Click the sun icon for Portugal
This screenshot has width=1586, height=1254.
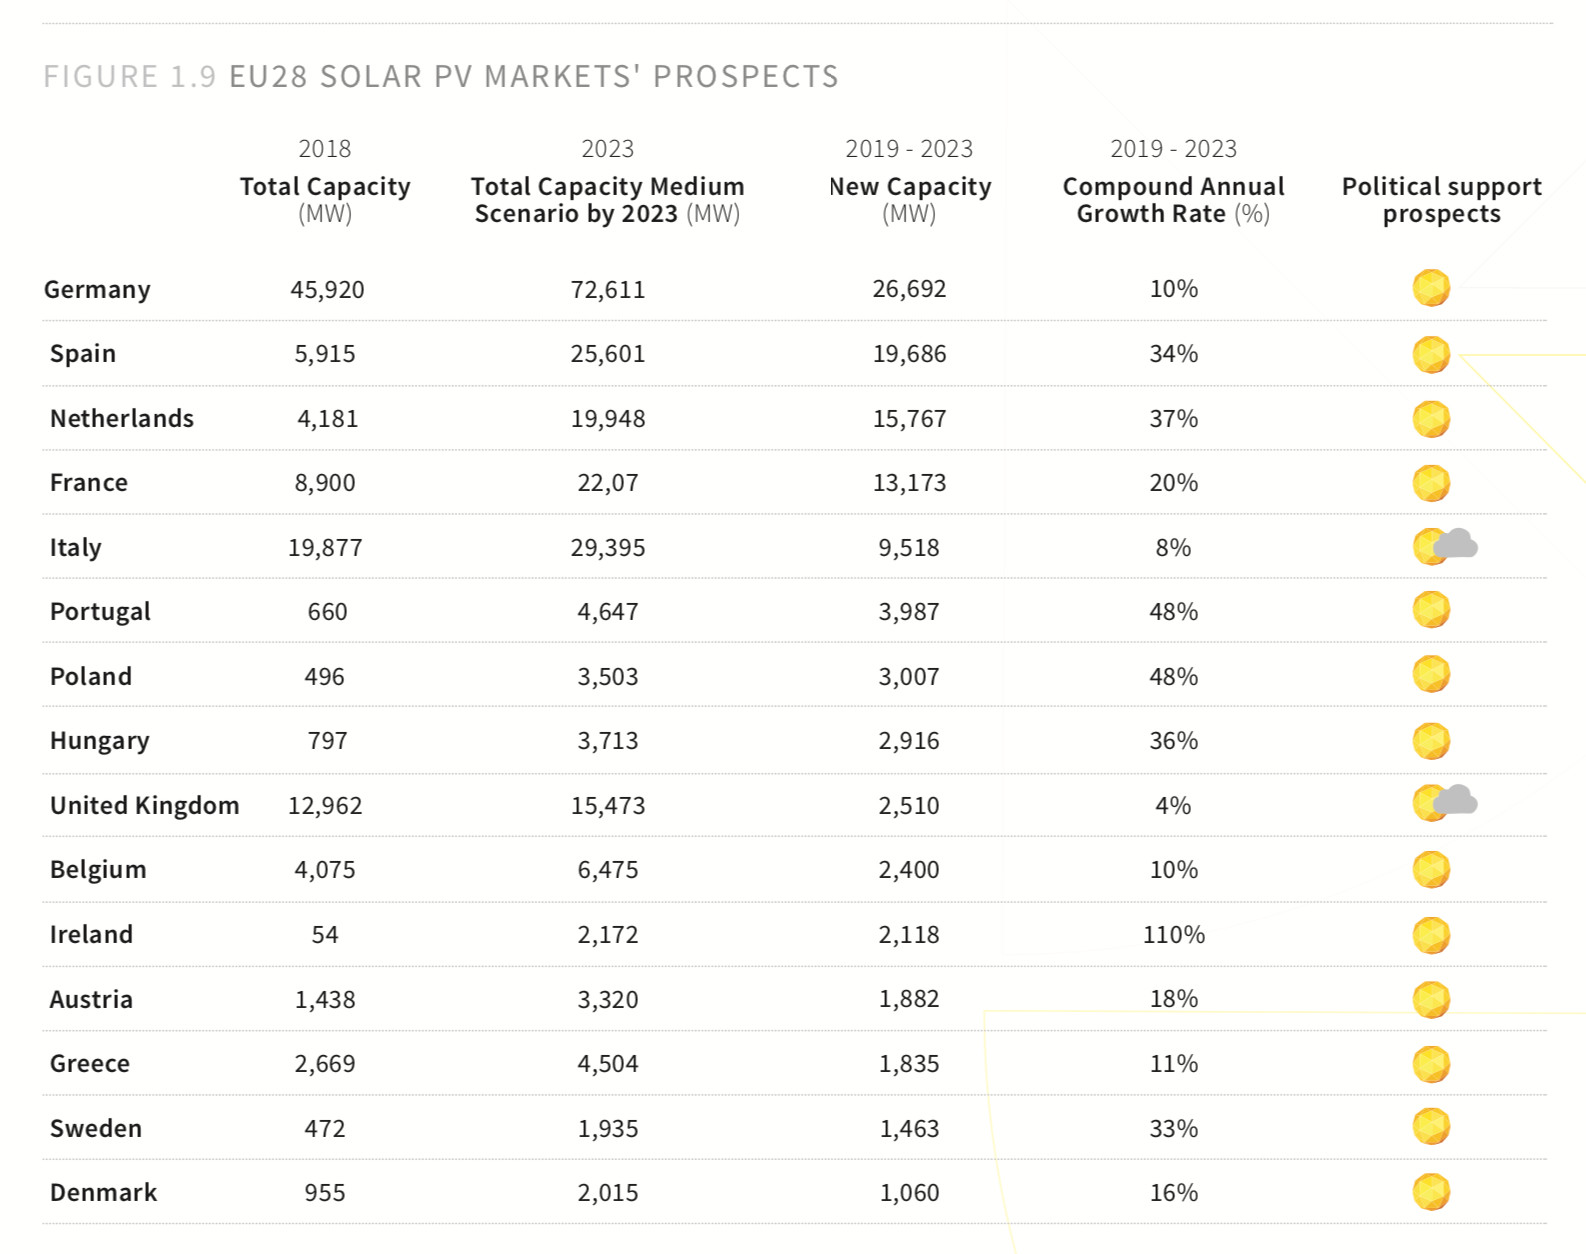coord(1431,610)
